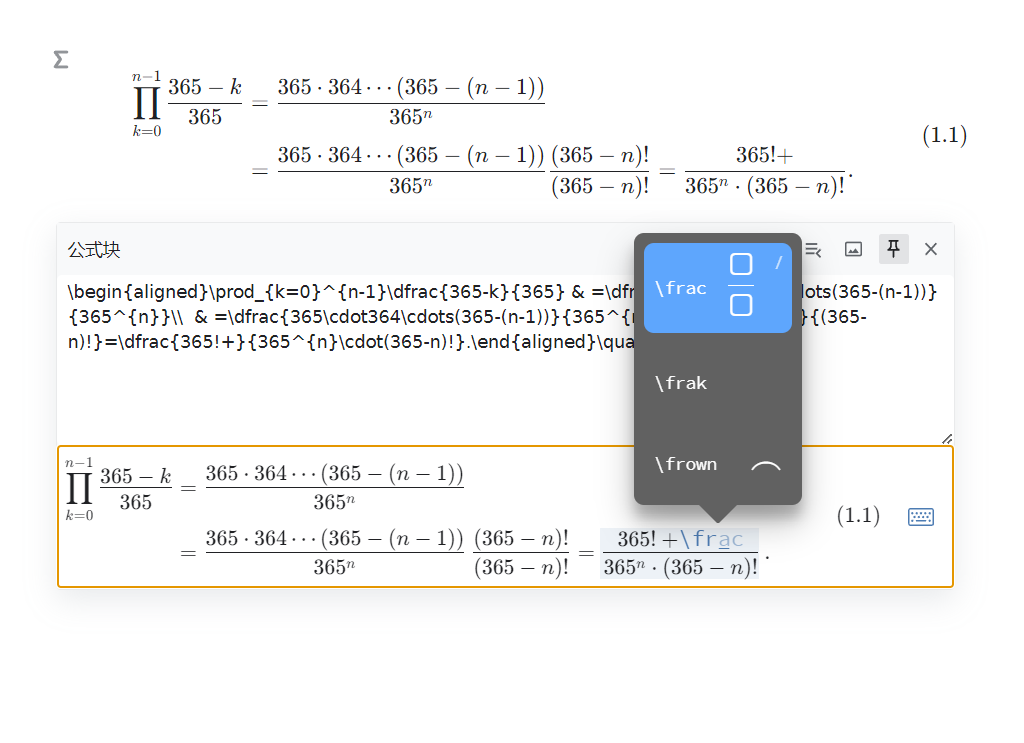Open the insert image icon
Image resolution: width=1024 pixels, height=743 pixels.
[x=853, y=249]
